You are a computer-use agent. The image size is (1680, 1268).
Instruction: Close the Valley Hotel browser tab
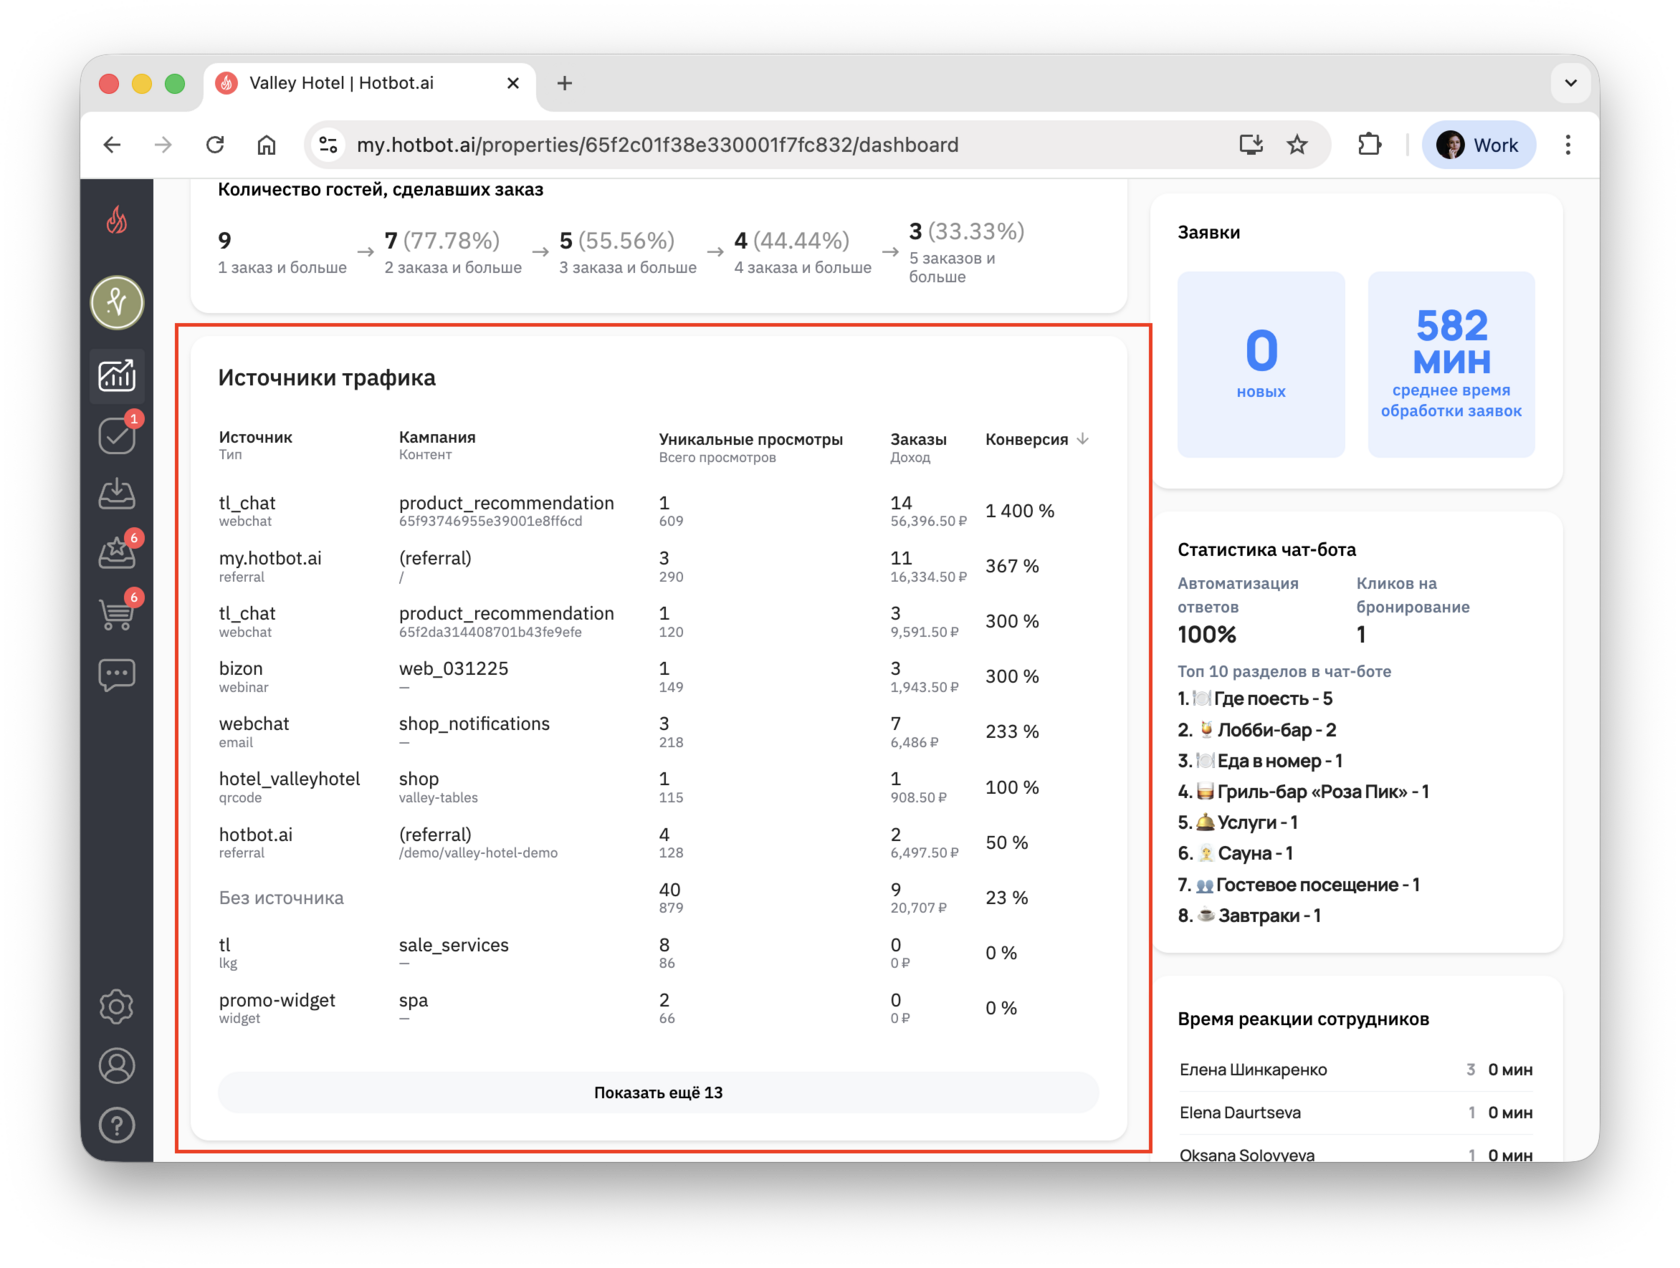coord(513,83)
